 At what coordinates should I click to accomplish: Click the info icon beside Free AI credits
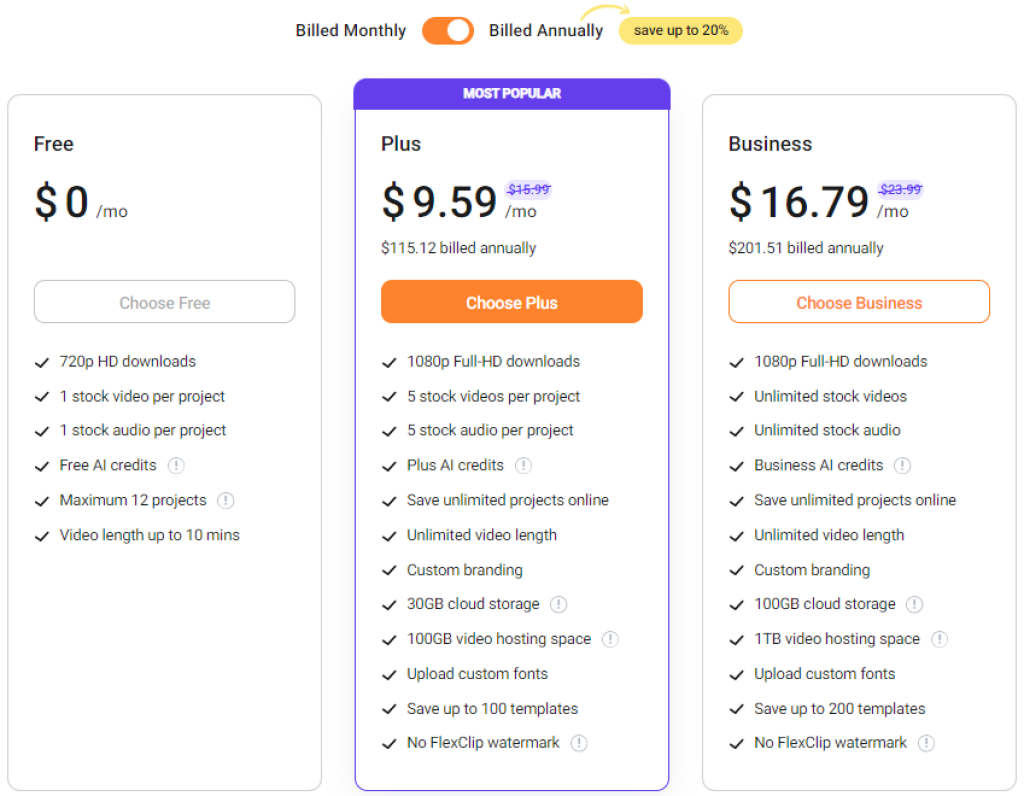click(x=176, y=465)
